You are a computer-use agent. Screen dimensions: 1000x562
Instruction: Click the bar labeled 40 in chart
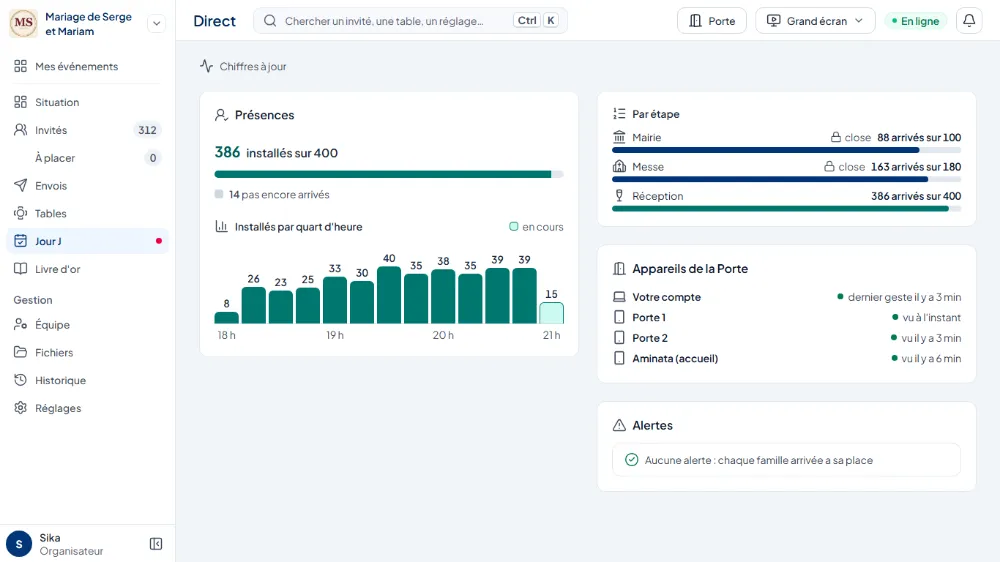click(389, 295)
